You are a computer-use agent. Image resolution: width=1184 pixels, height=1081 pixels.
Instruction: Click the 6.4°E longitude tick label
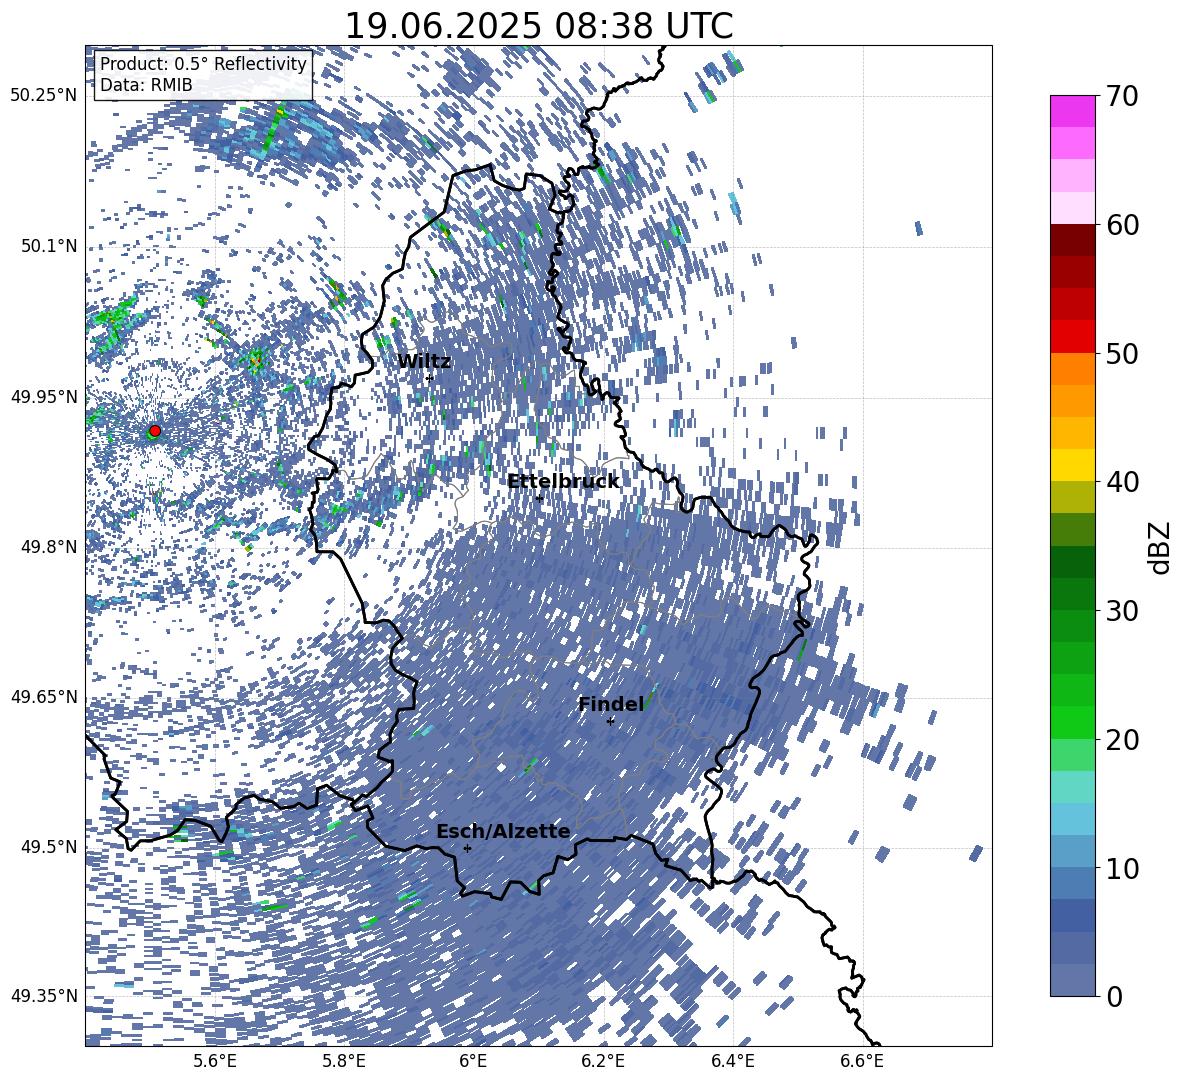pos(732,1061)
